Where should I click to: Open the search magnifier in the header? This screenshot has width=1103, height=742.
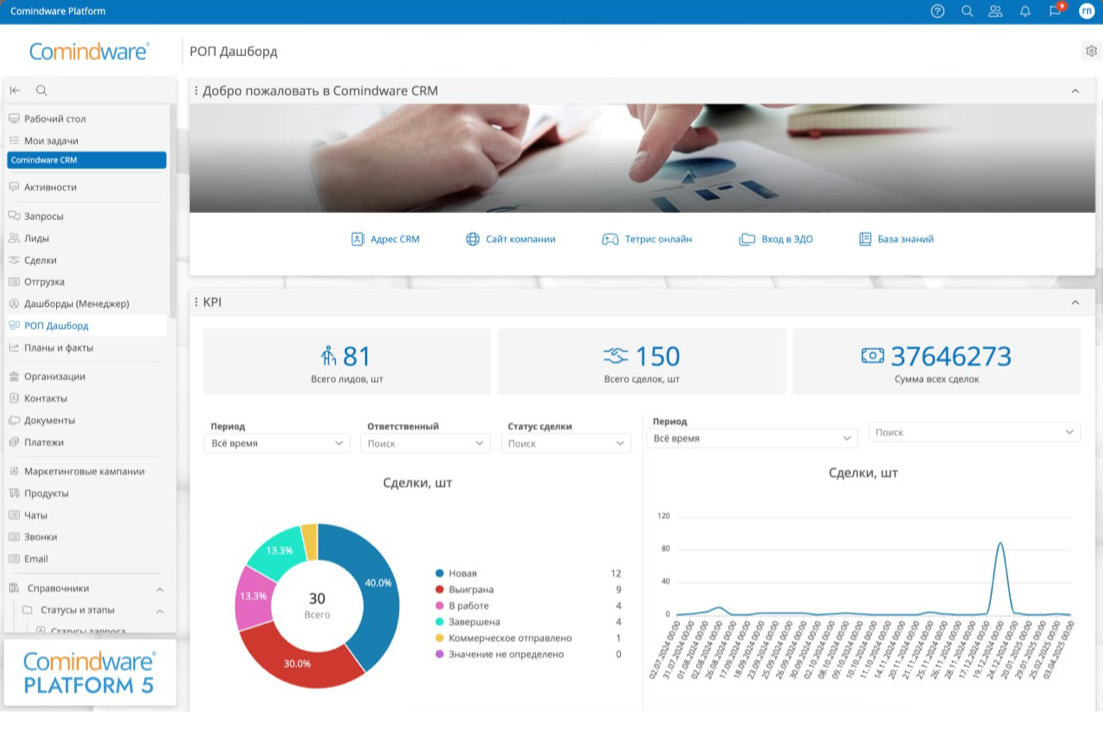[x=966, y=11]
